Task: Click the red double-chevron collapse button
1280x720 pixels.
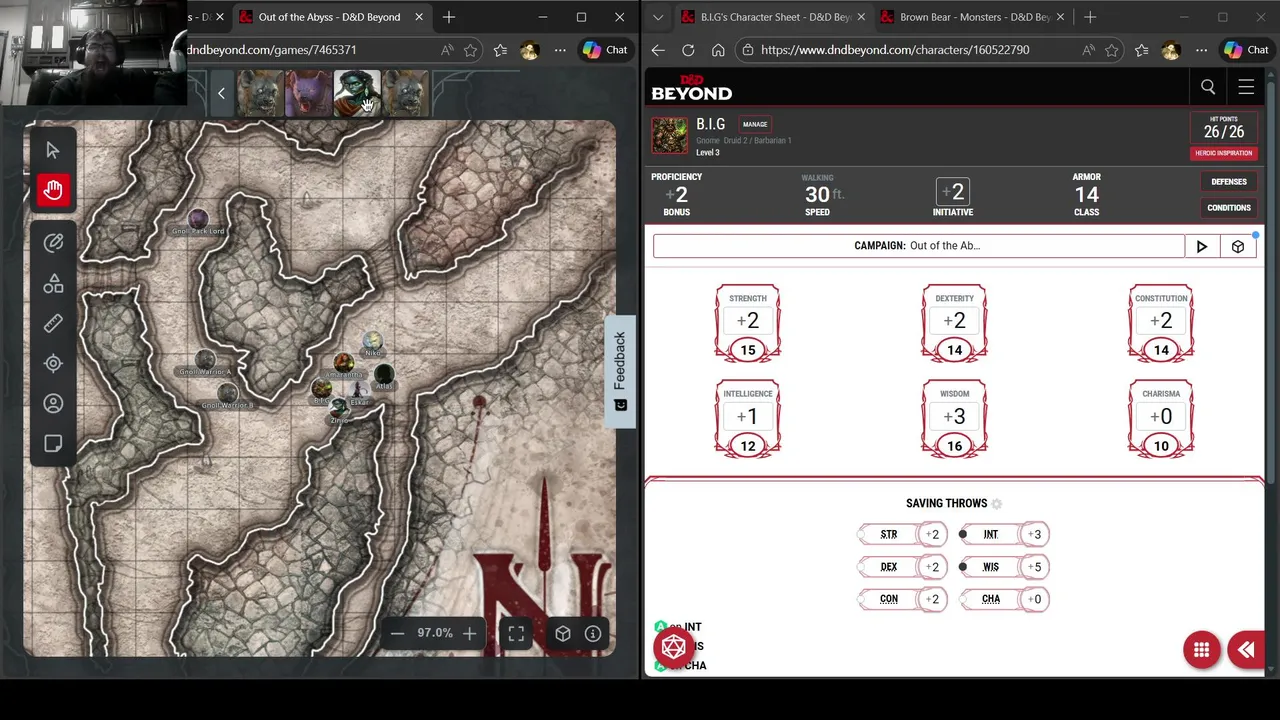Action: click(1246, 650)
